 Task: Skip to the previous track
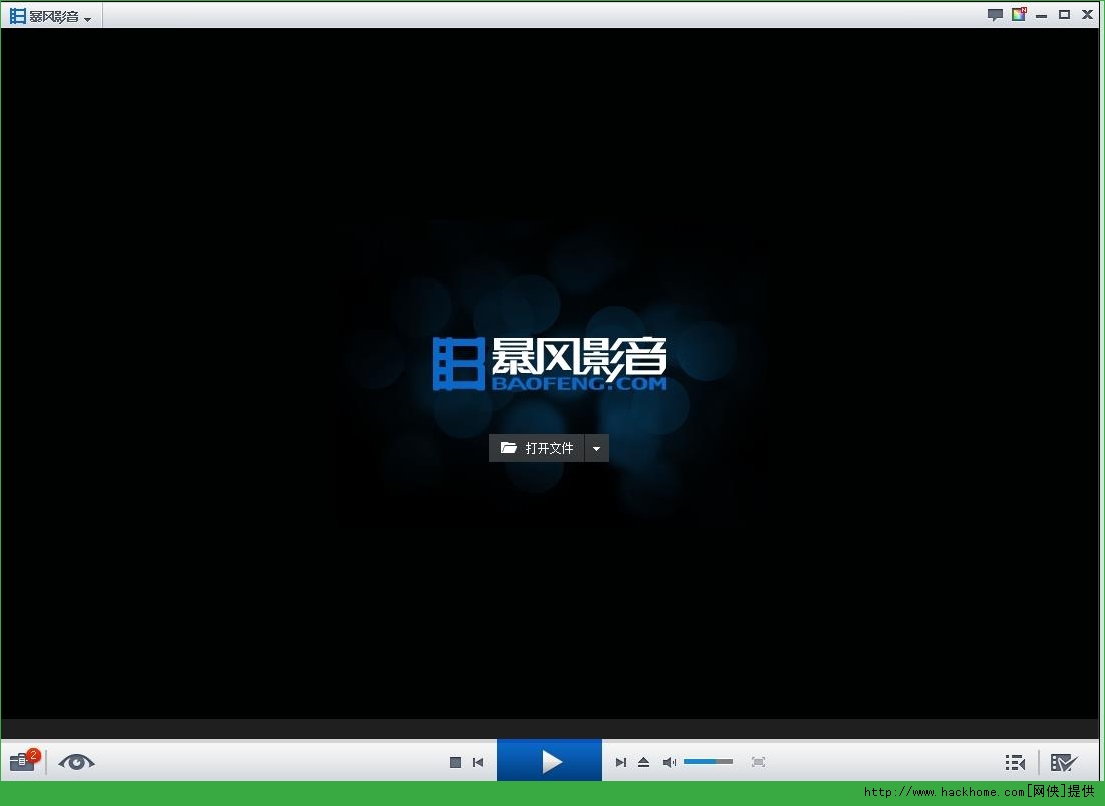point(478,762)
